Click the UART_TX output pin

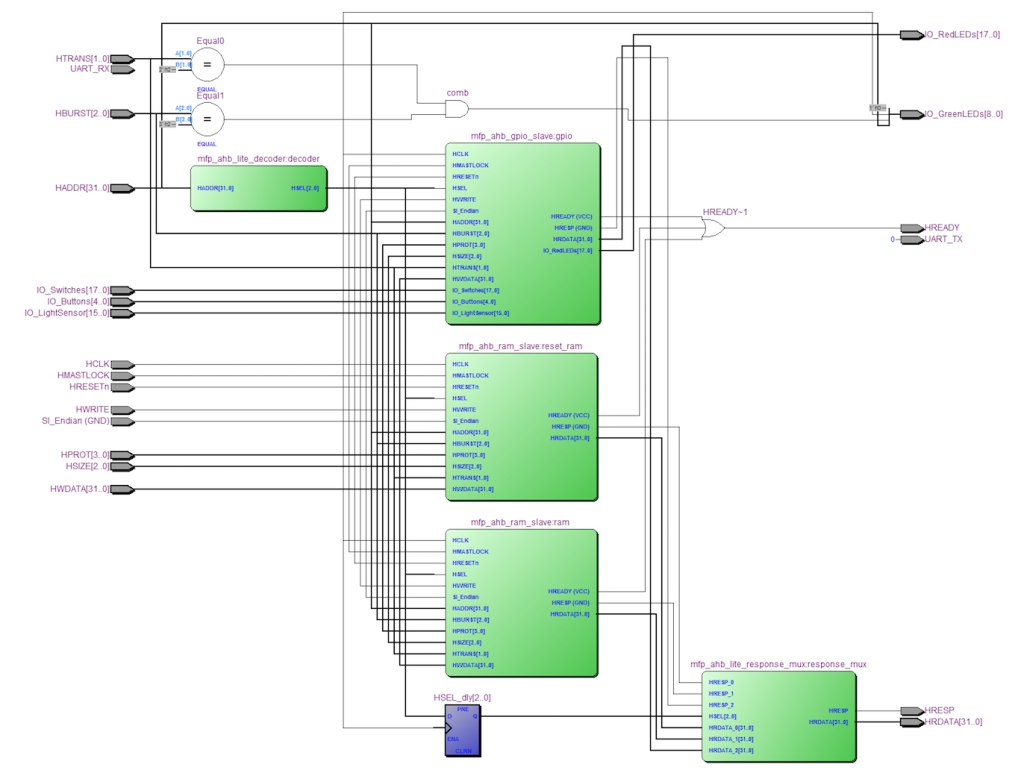pos(912,240)
